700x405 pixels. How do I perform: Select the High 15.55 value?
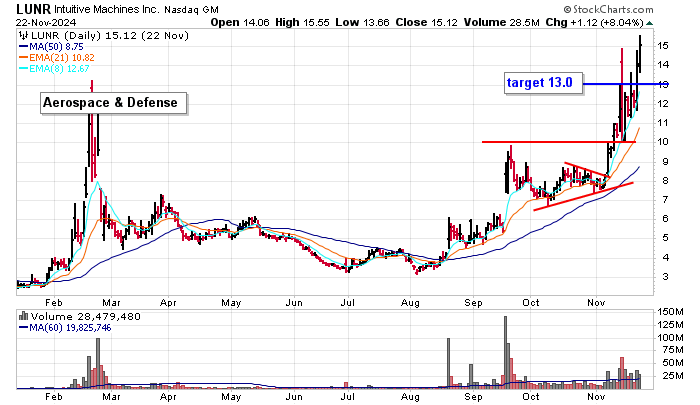coord(301,22)
